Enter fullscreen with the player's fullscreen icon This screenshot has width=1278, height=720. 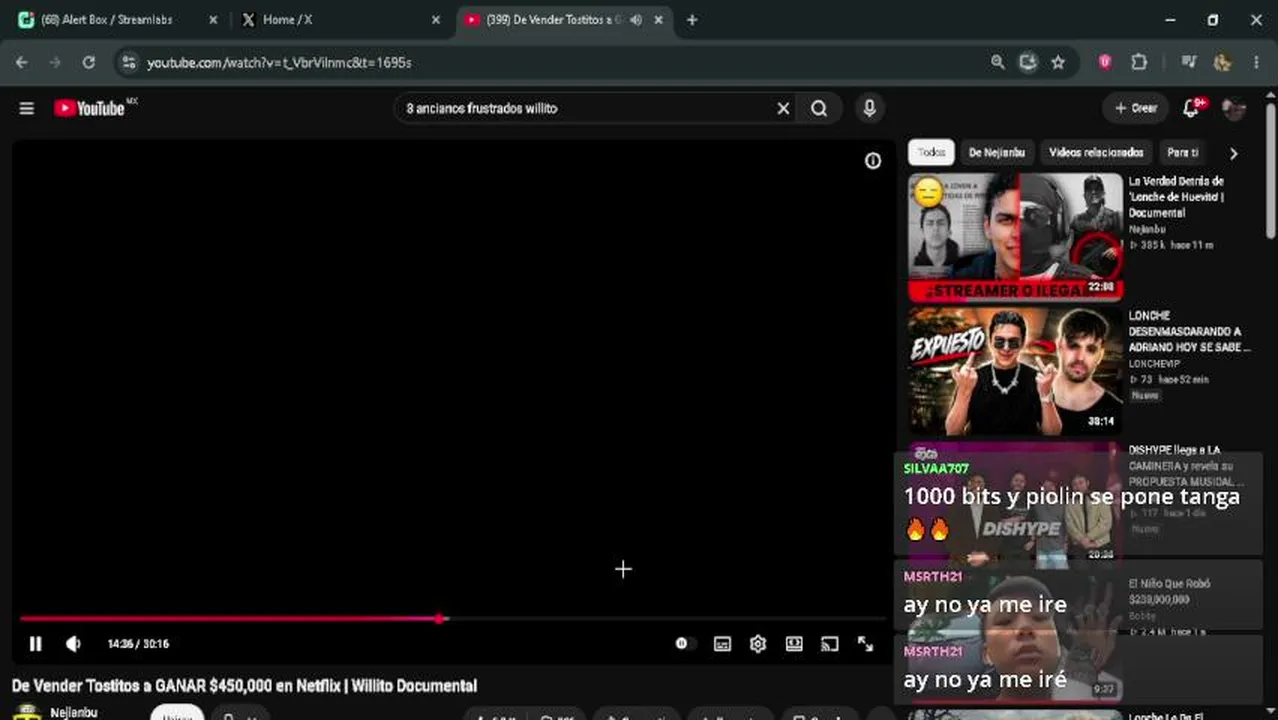coord(866,644)
